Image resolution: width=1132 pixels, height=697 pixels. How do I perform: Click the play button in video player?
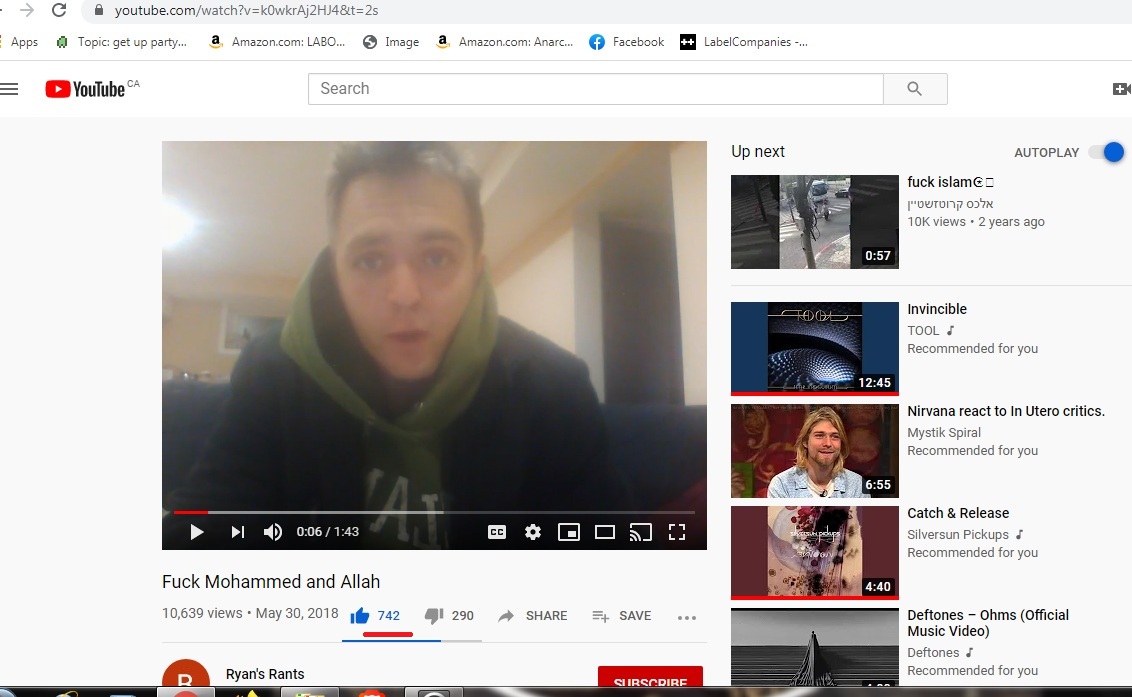[197, 532]
